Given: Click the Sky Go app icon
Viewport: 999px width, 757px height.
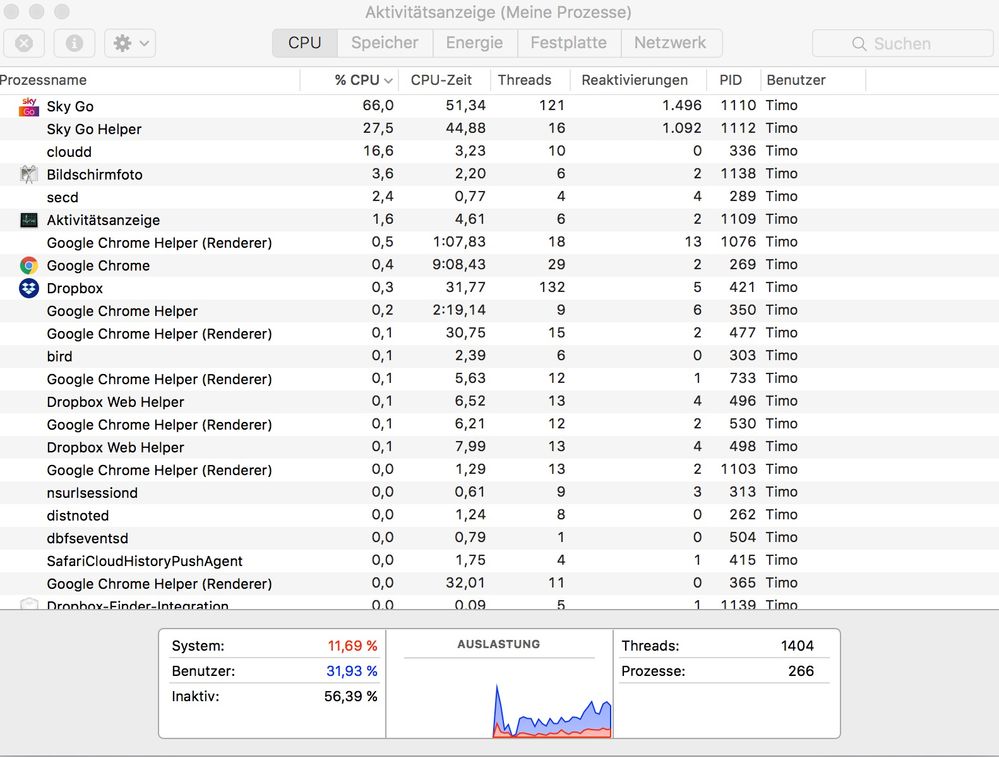Looking at the screenshot, I should tap(29, 106).
